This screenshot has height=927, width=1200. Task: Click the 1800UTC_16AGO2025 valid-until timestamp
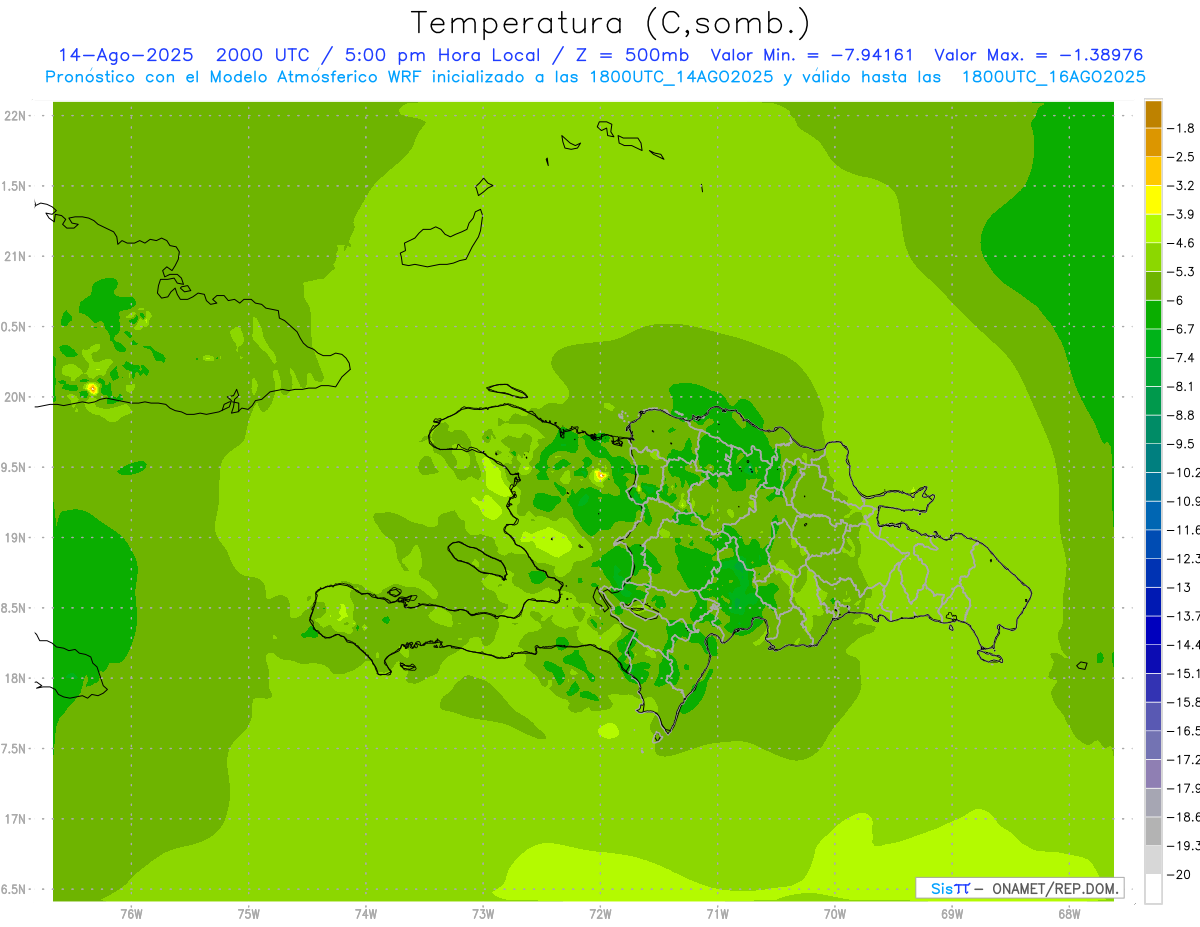[x=1053, y=77]
